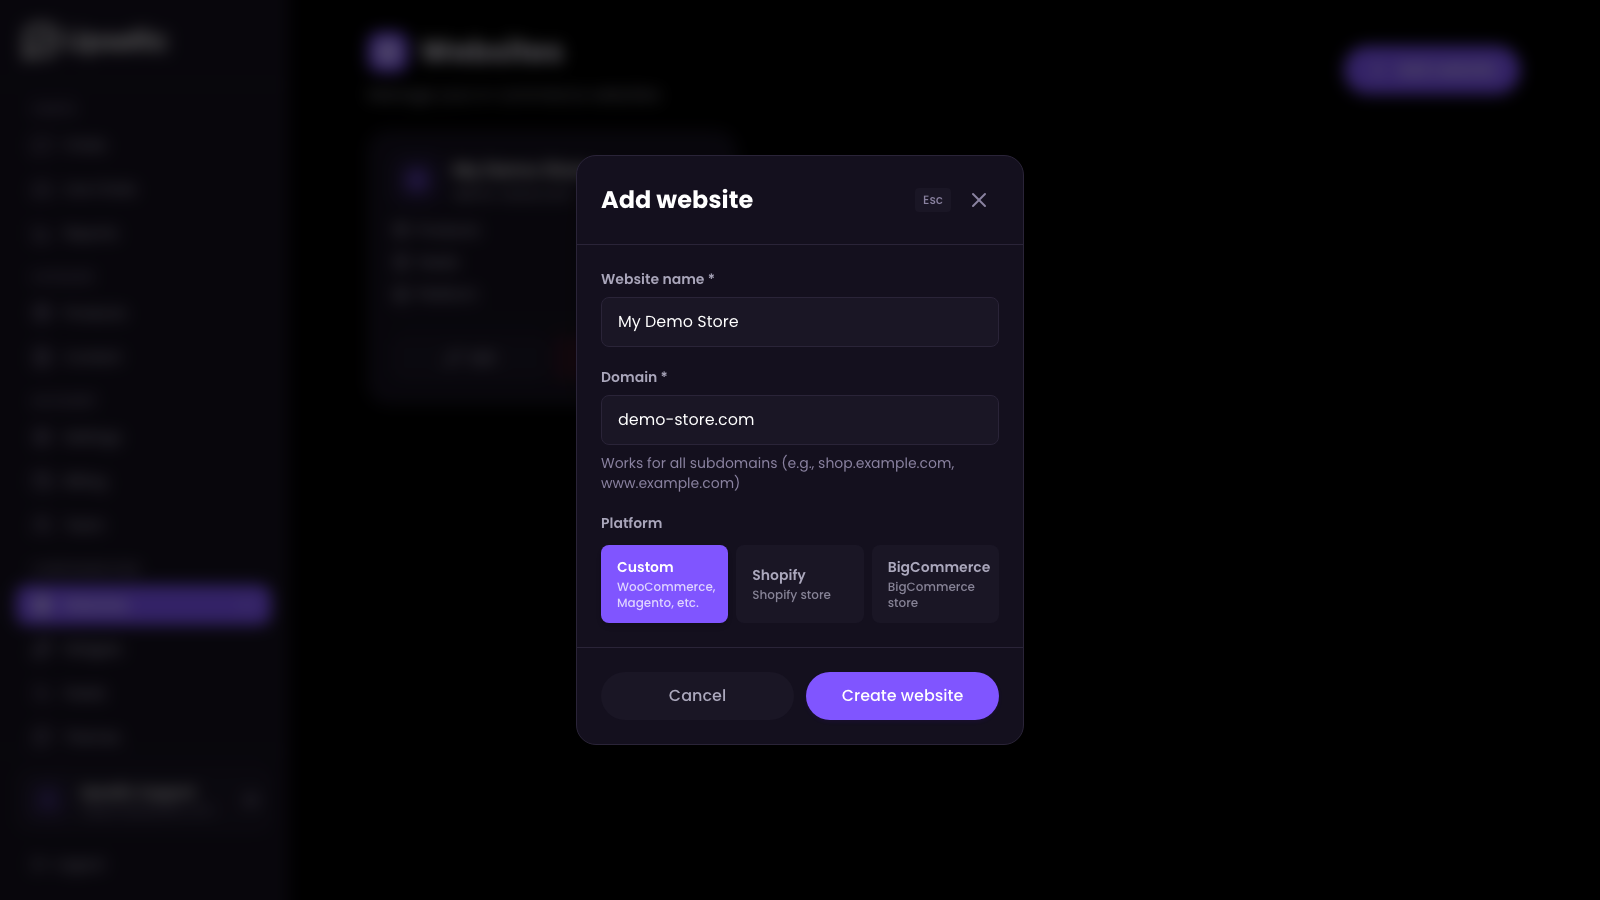Screen dimensions: 1600x900
Task: Click the Esc shortcut badge in the dialog header
Action: pyautogui.click(x=932, y=200)
